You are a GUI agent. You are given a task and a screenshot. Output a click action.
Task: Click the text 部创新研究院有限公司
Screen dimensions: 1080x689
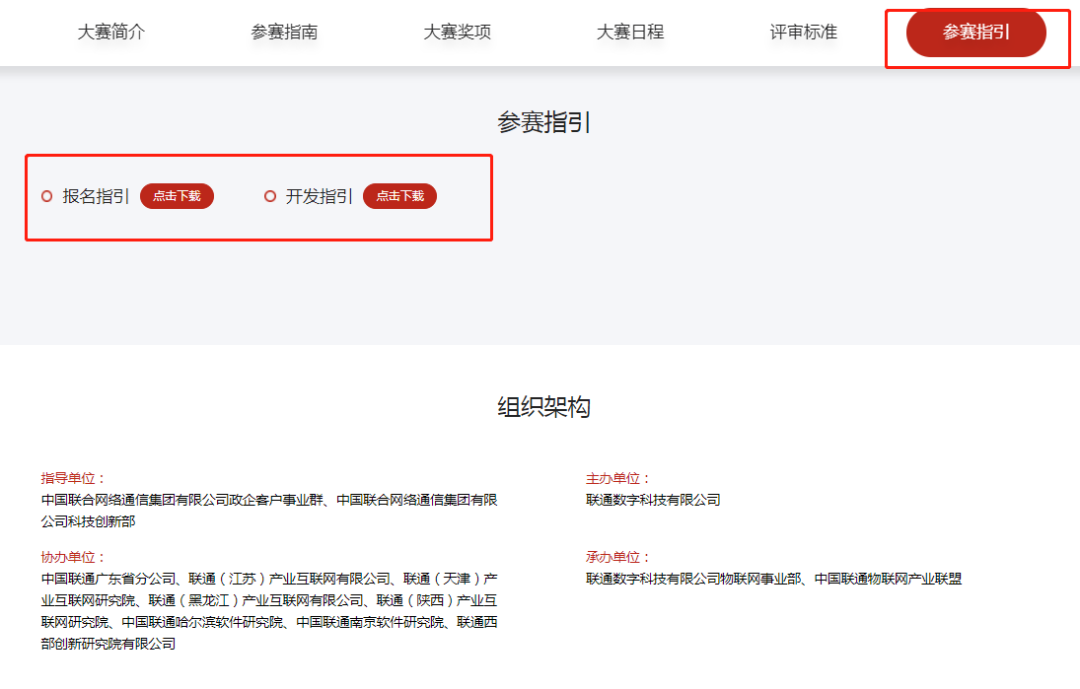click(x=108, y=644)
